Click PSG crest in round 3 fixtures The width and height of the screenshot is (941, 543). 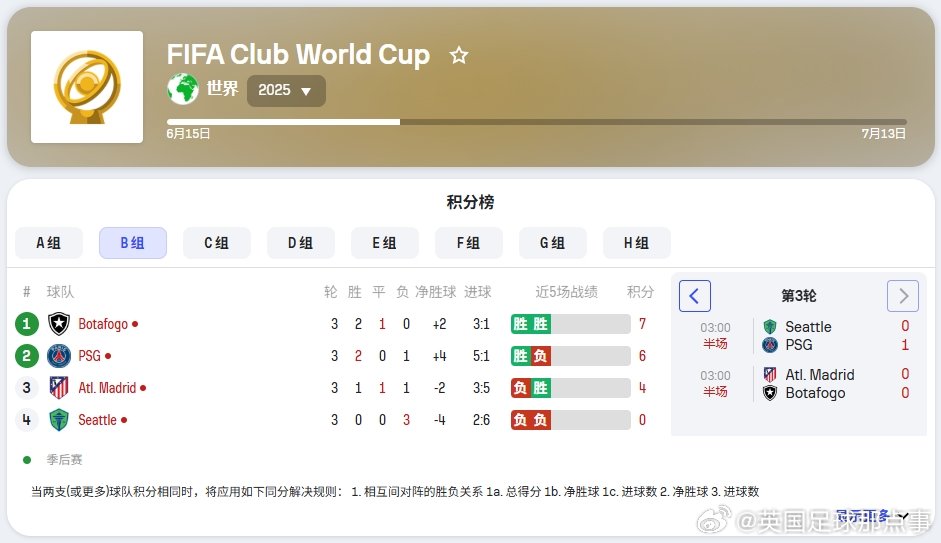pyautogui.click(x=770, y=345)
